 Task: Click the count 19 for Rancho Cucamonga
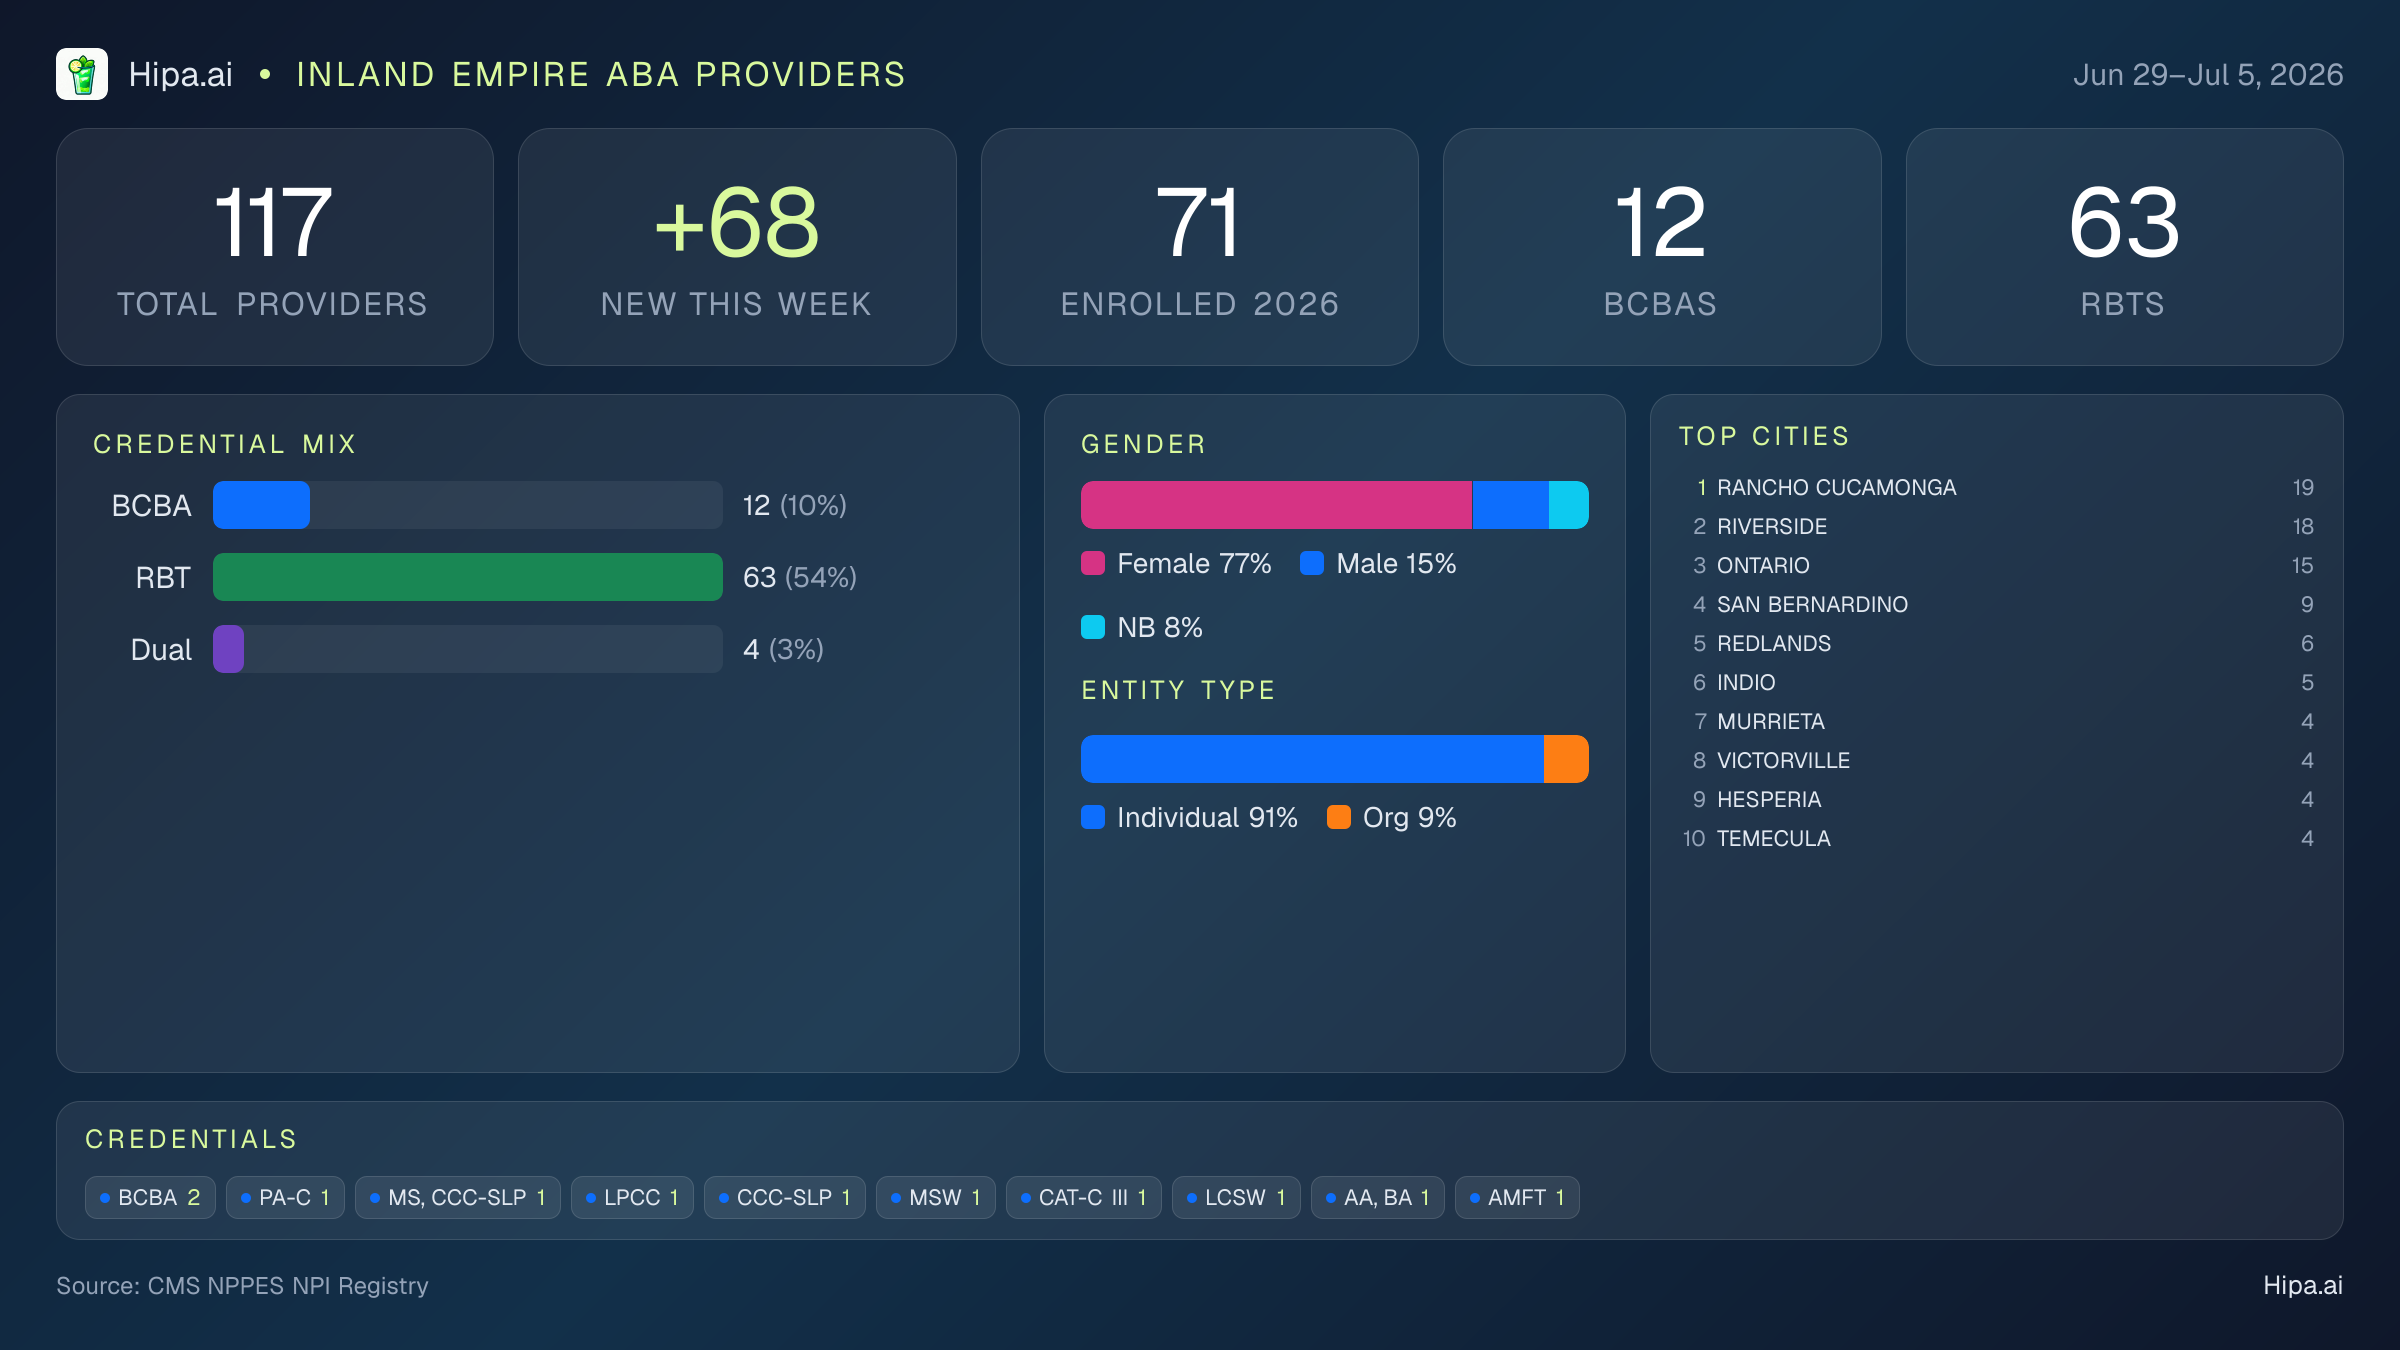click(x=2303, y=487)
